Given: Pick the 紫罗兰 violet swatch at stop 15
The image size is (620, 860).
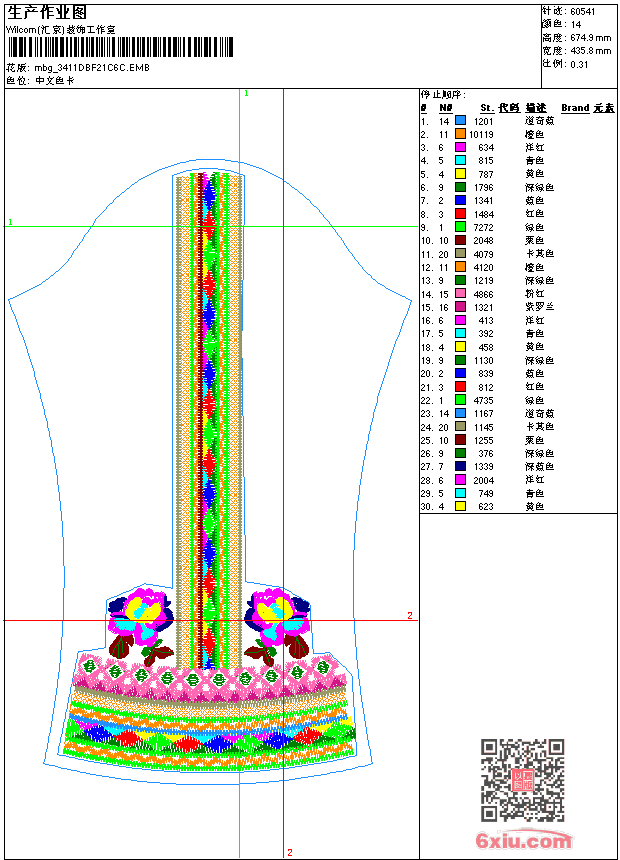Looking at the screenshot, I should tap(461, 307).
